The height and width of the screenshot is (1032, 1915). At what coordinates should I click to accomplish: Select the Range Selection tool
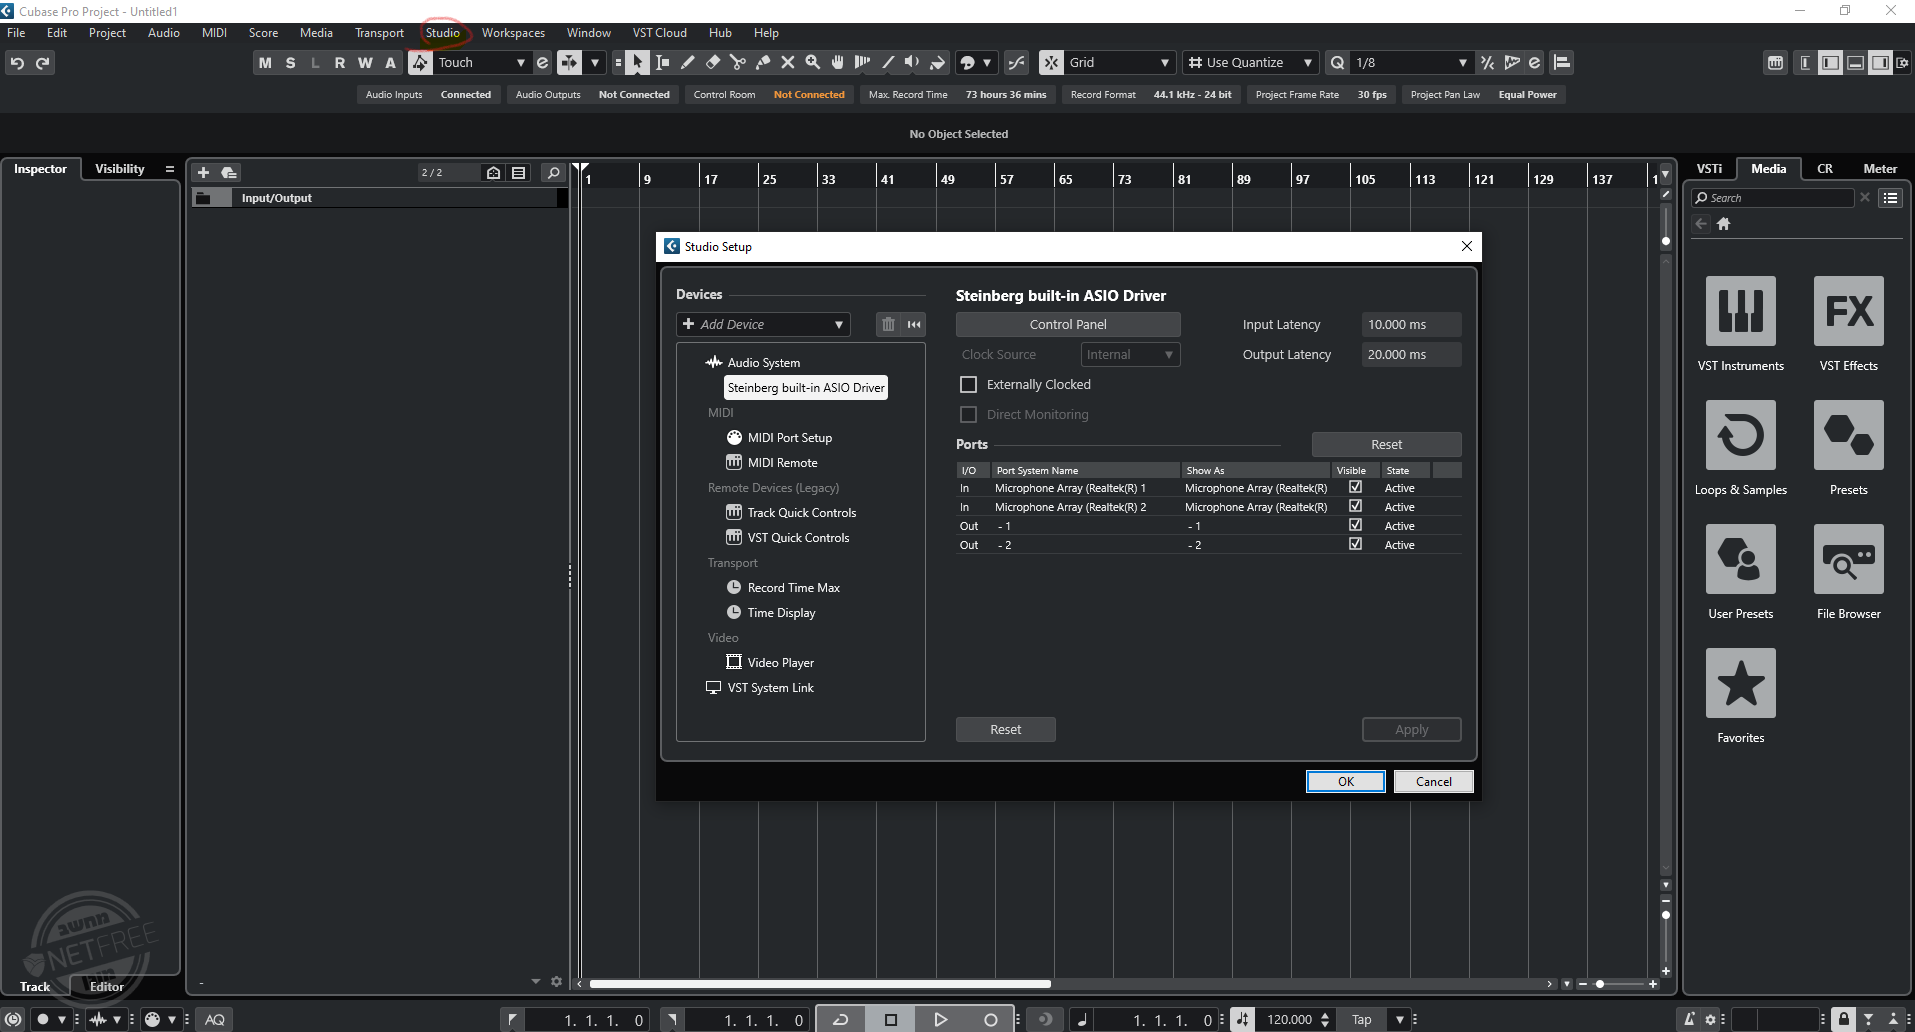pos(662,62)
